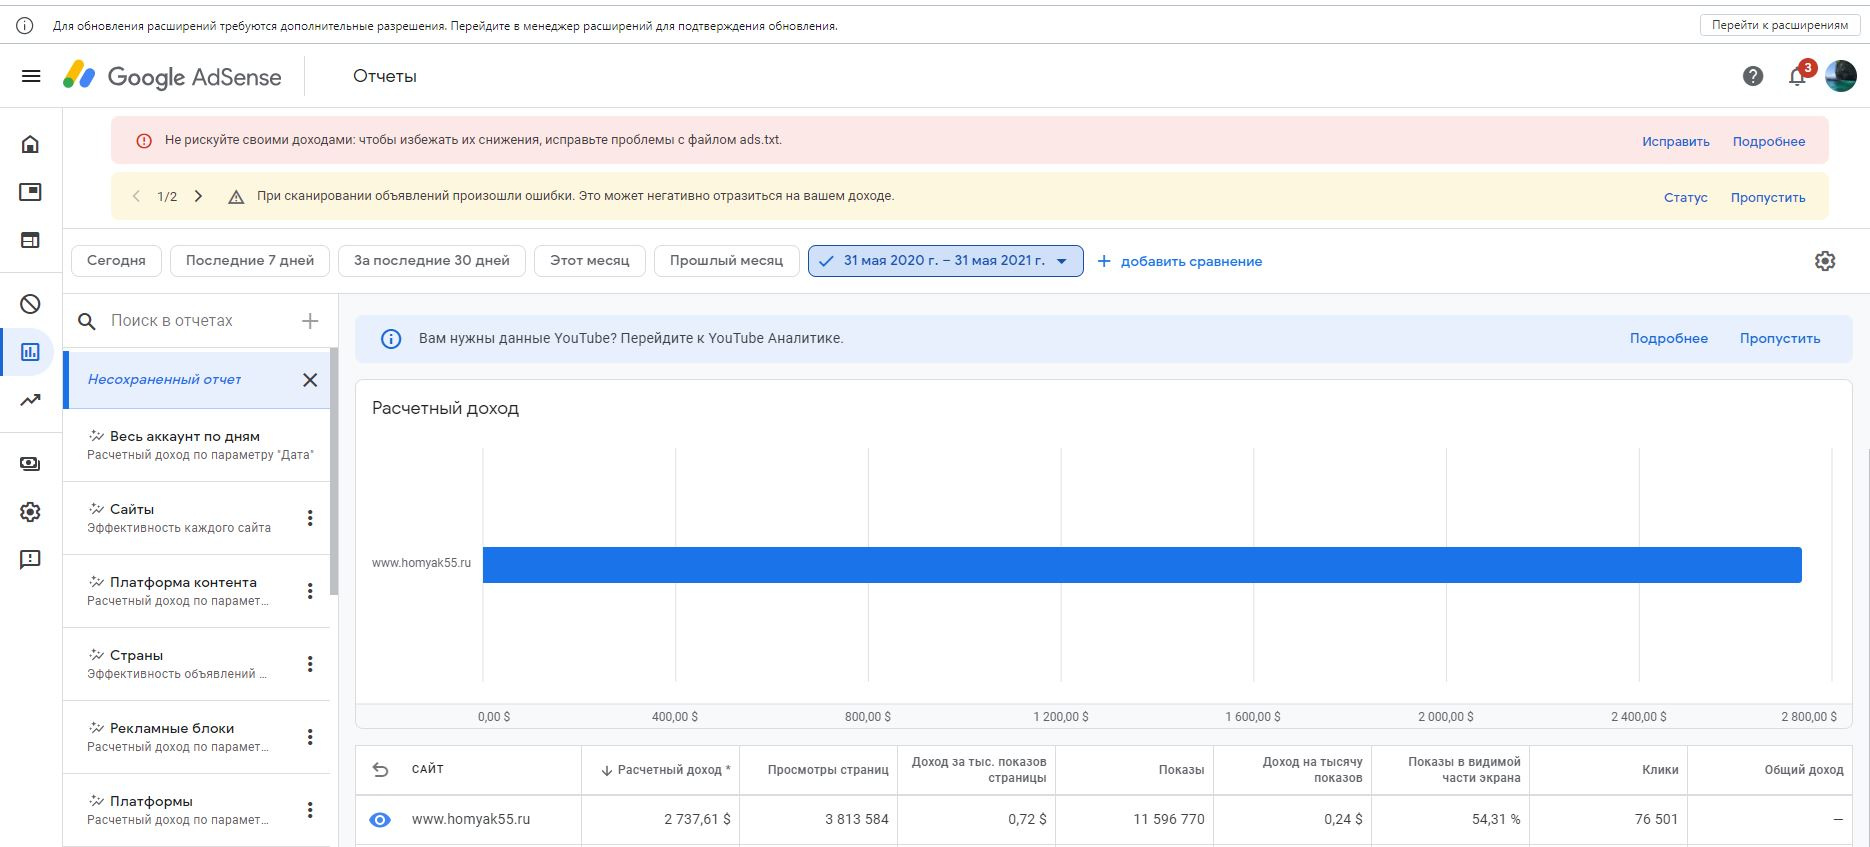This screenshot has width=1870, height=847.
Task: Open more options for Платформа контента report
Action: click(310, 591)
